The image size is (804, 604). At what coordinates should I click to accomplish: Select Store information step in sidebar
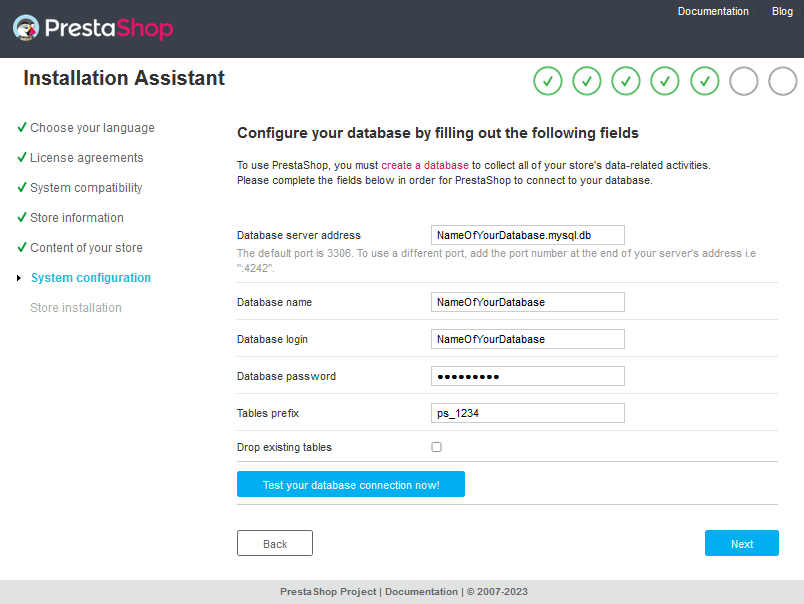[x=76, y=217]
